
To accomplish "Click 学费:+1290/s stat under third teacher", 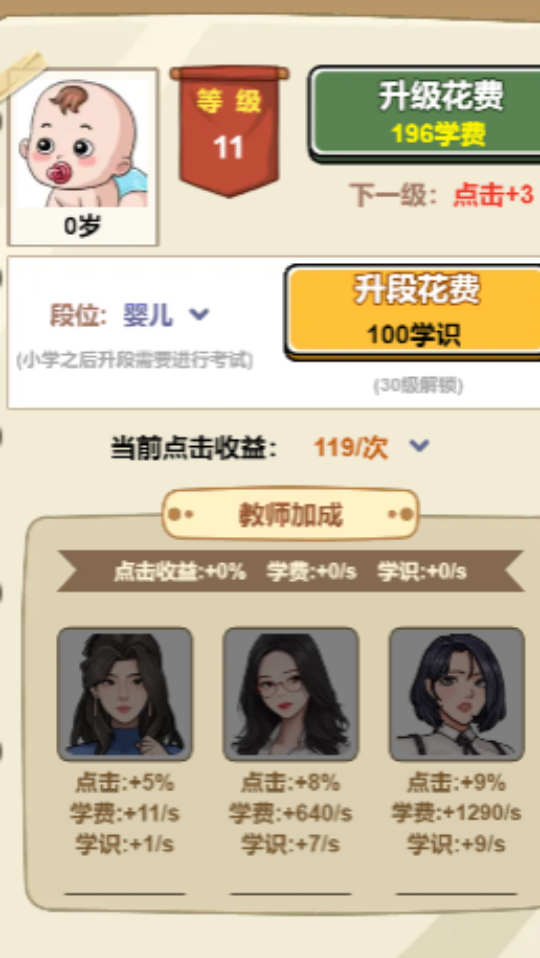I will click(x=457, y=813).
